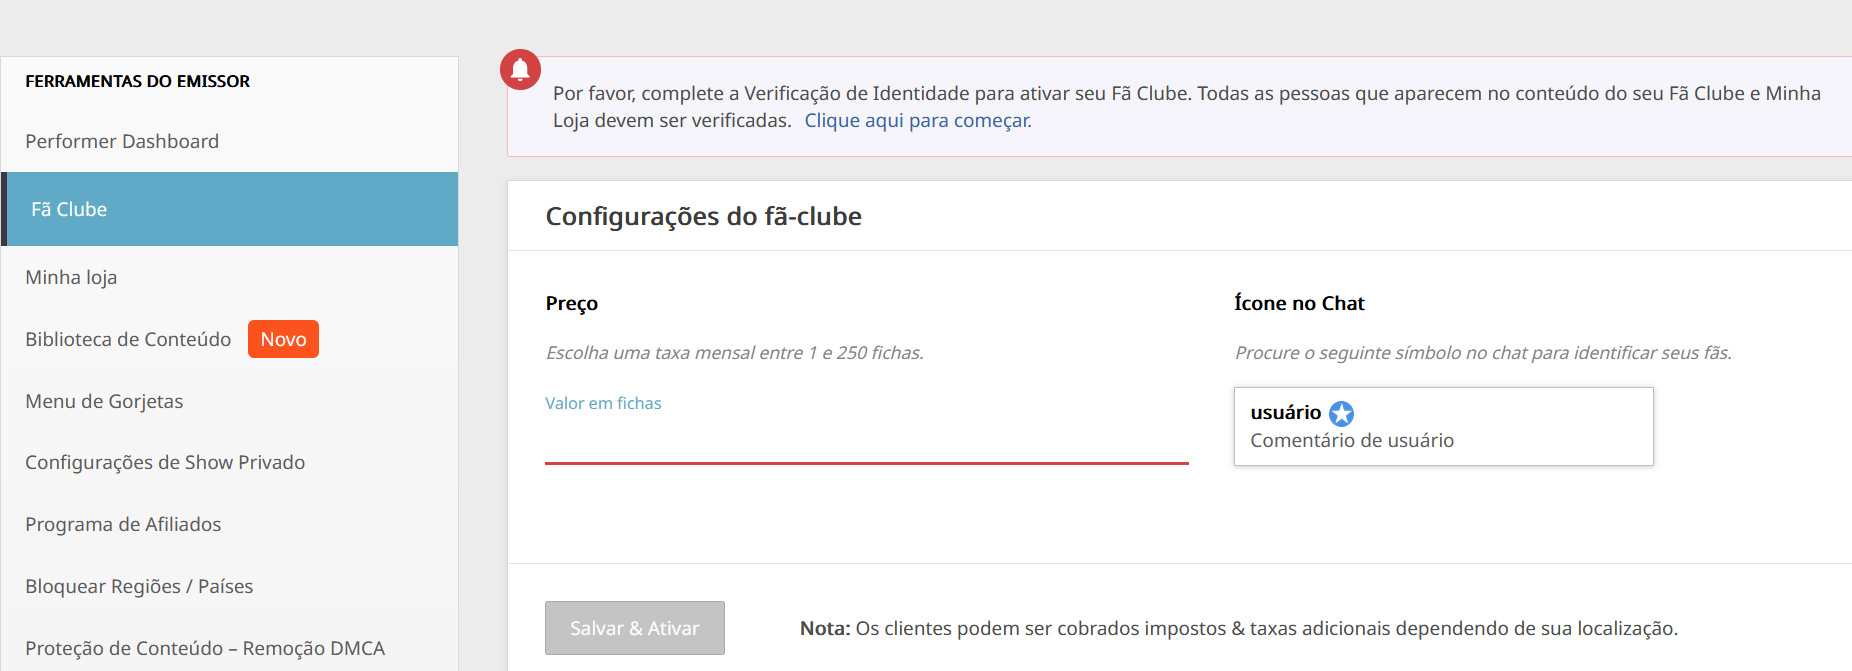Go to Biblioteca de Conteúdo
This screenshot has width=1852, height=671.
click(128, 339)
